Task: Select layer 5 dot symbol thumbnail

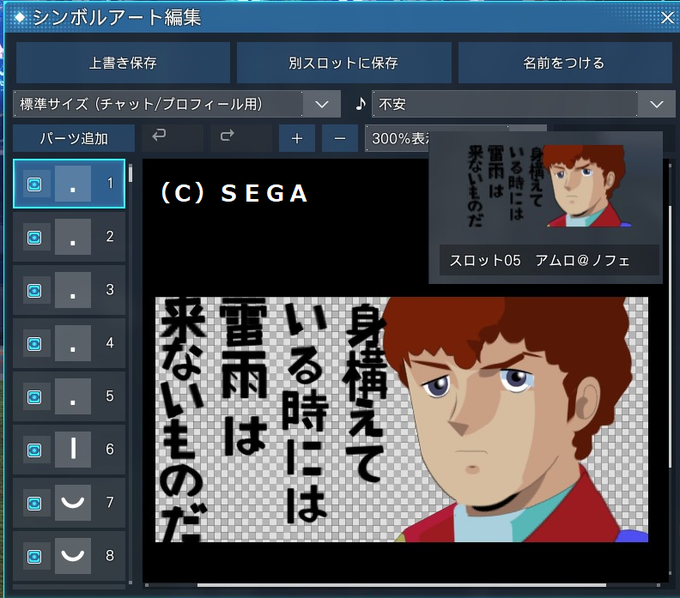Action: point(73,396)
